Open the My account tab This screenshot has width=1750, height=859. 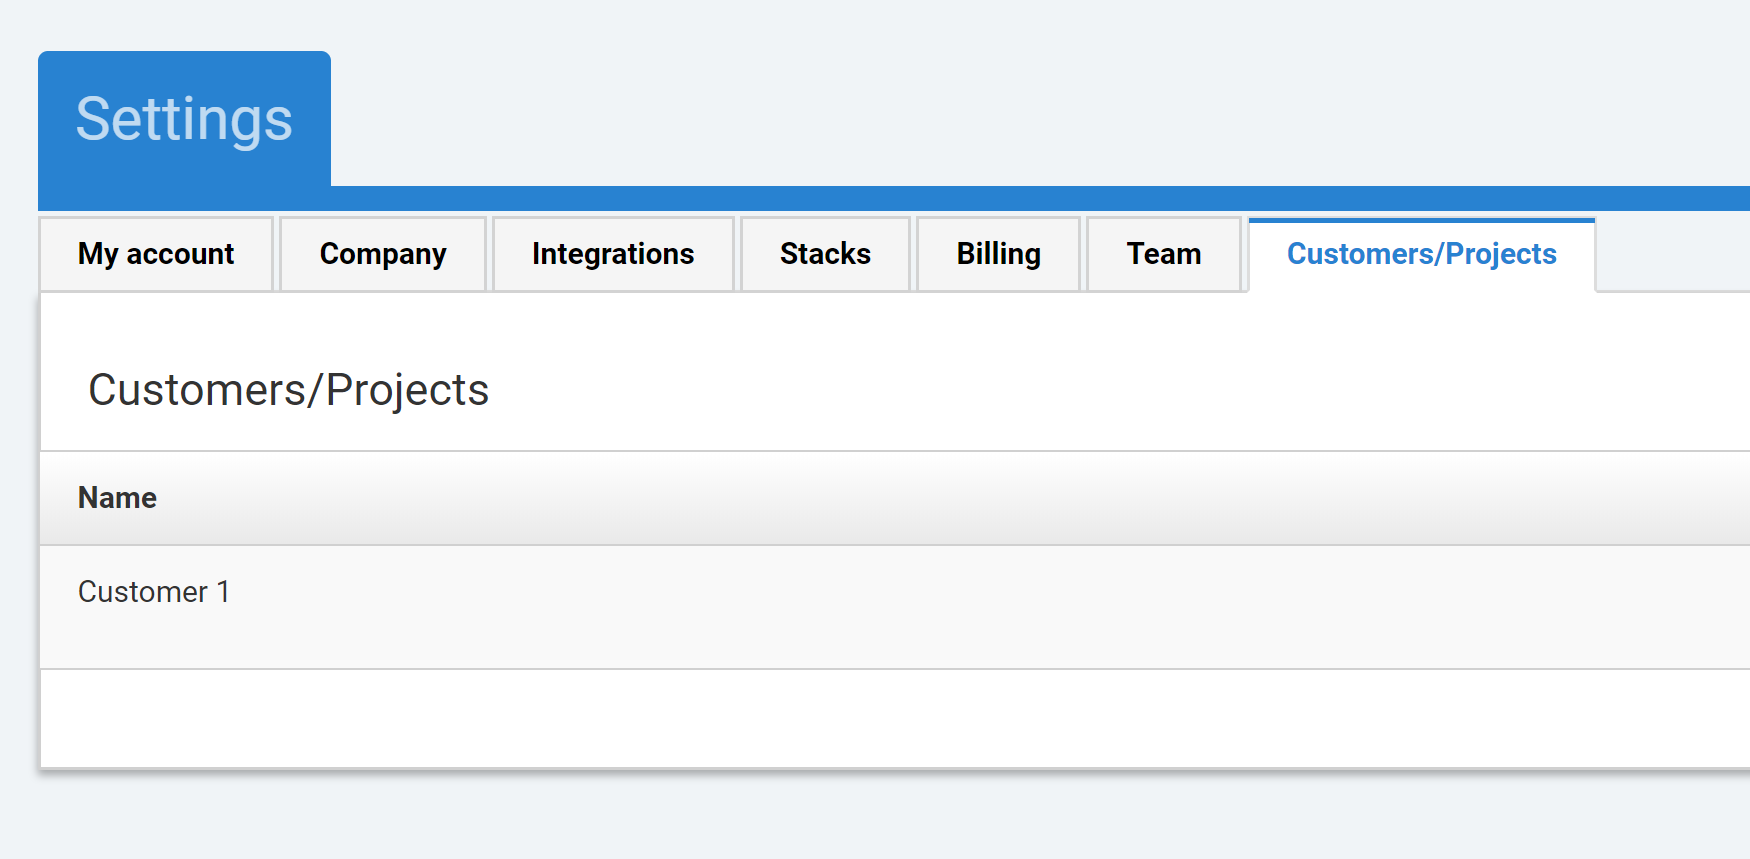click(x=156, y=254)
